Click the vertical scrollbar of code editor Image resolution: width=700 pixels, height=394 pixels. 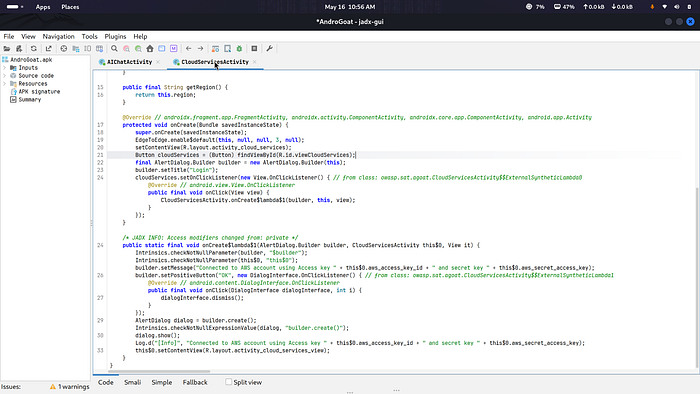point(697,278)
